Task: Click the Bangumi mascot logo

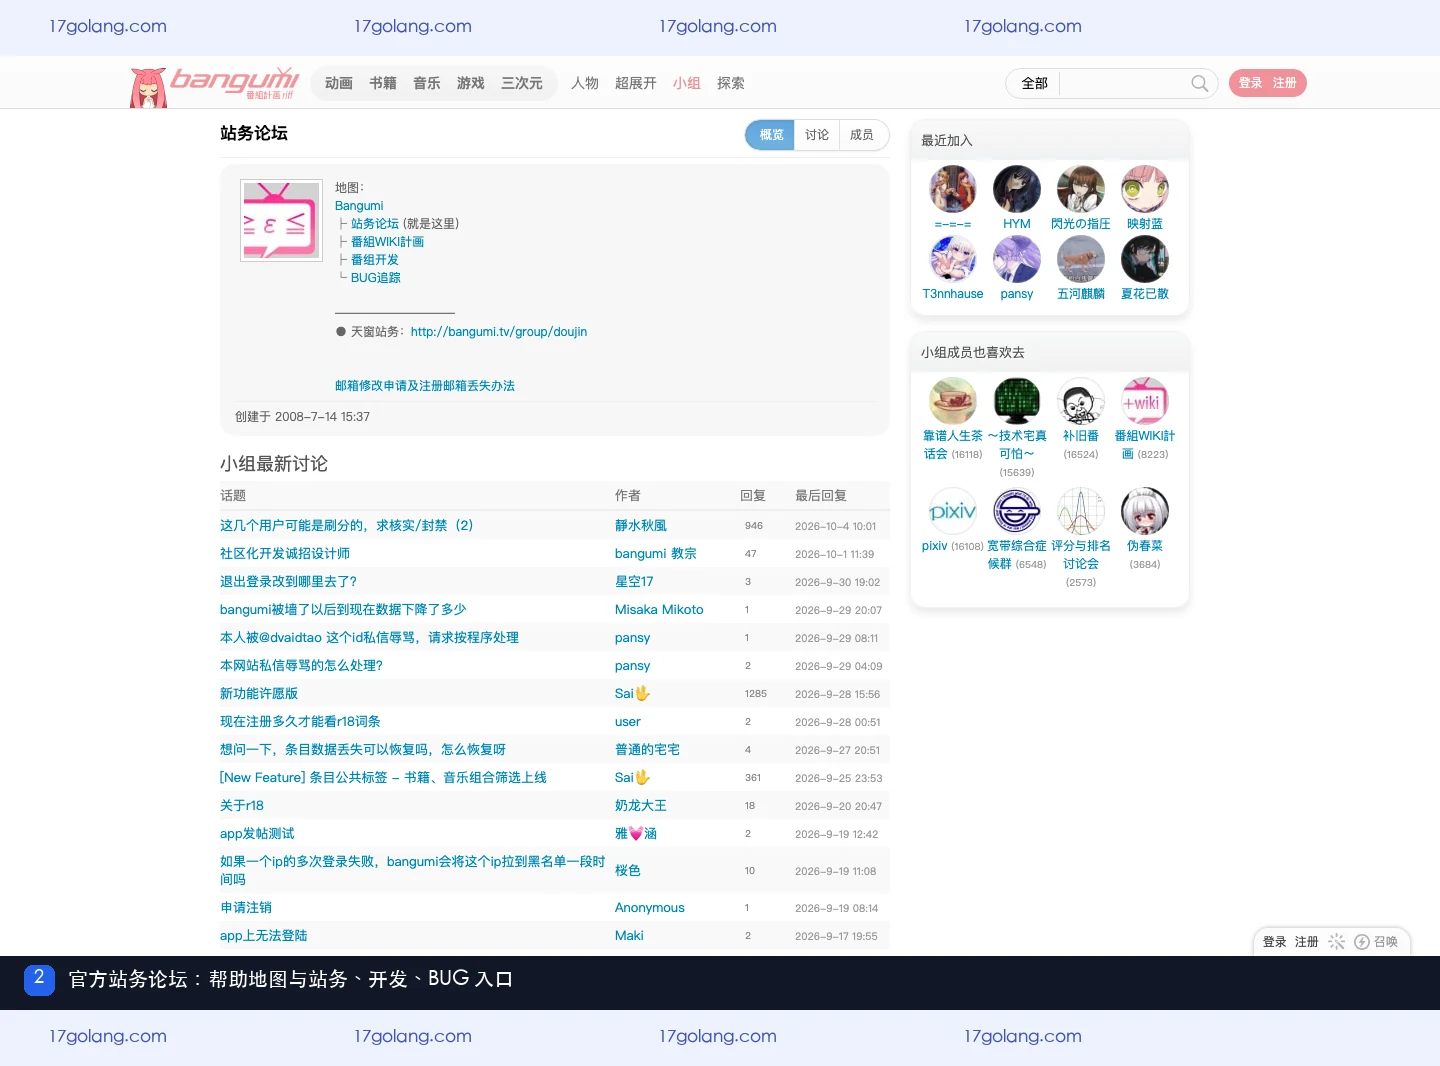Action: point(148,87)
